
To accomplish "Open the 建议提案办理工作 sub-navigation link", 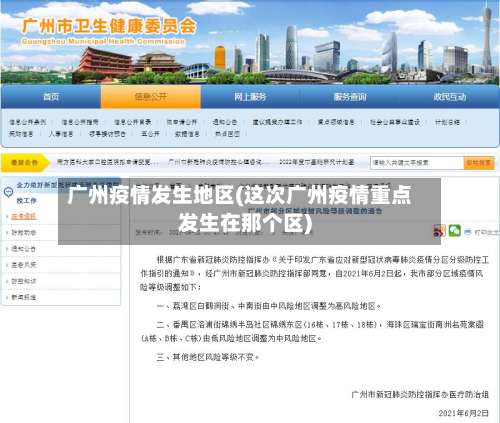I will pos(277,122).
